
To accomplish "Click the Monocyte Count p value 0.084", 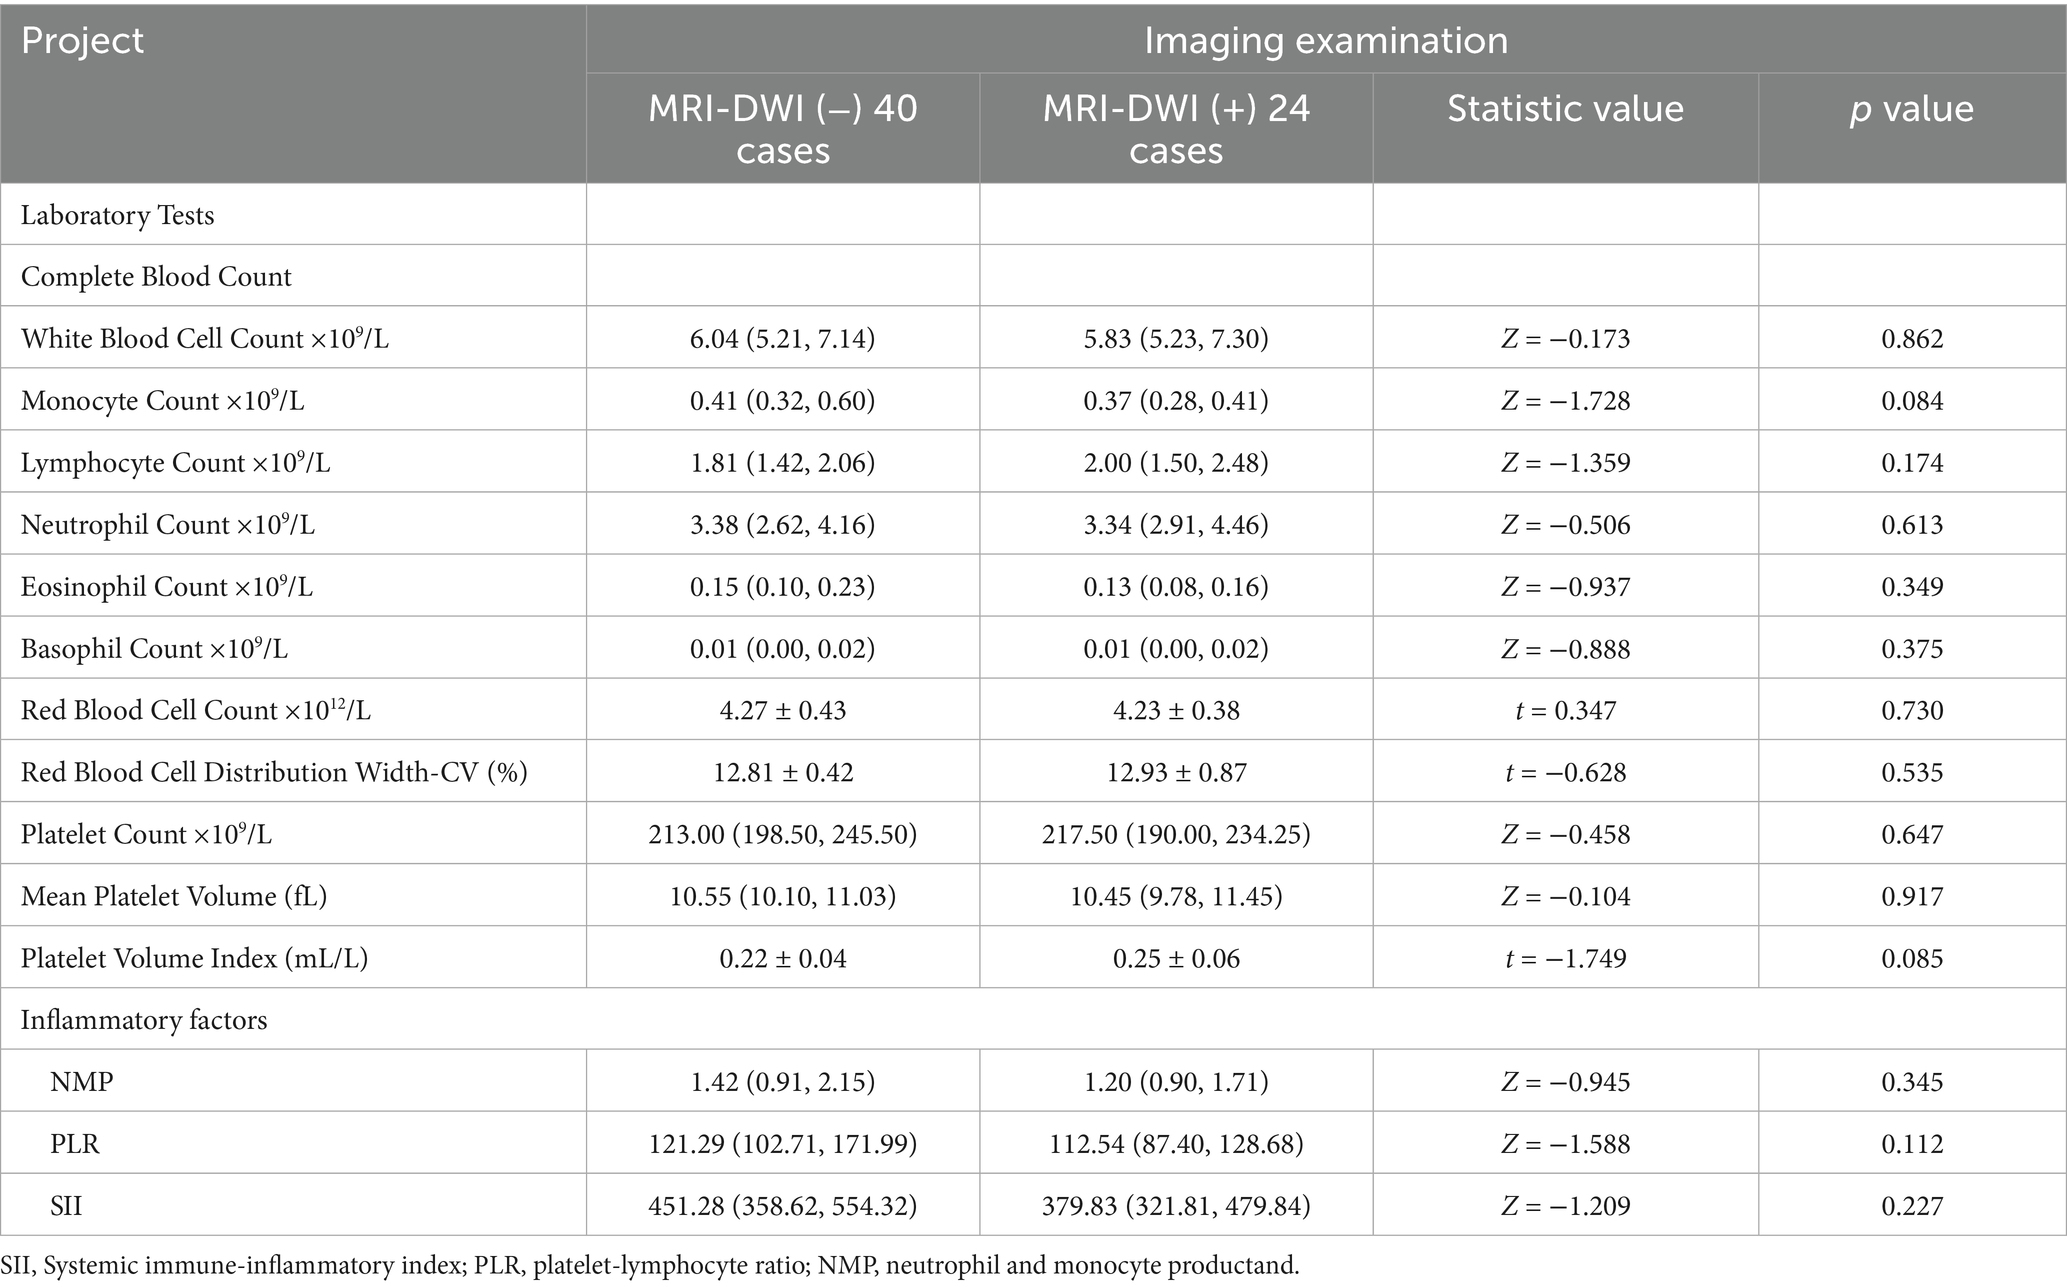I will [x=1912, y=401].
